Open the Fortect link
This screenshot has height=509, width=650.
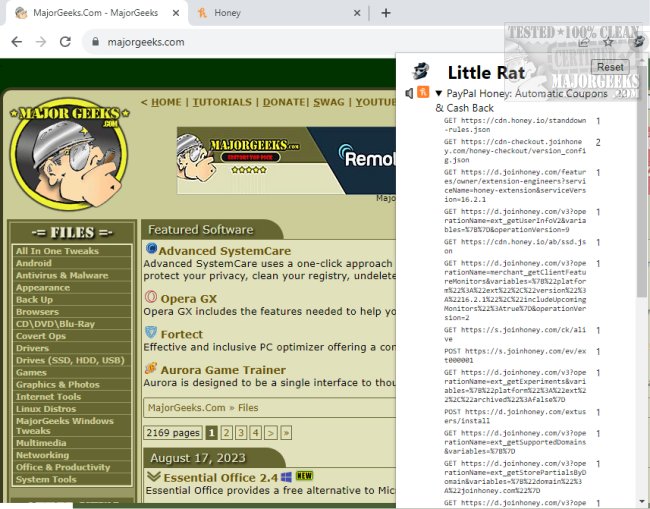(182, 334)
